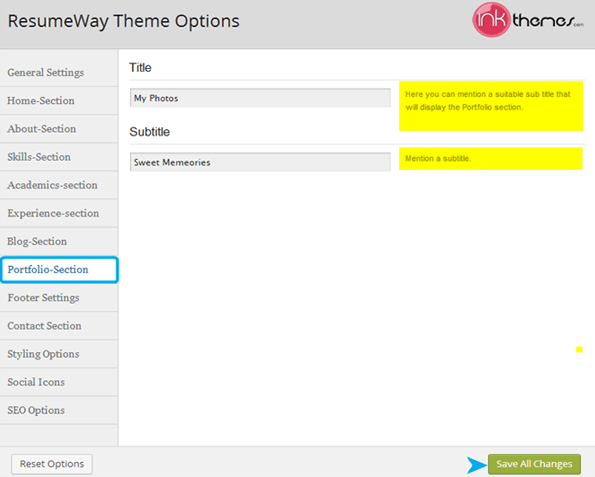Viewport: 595px width, 477px height.
Task: Select Social Icons tab
Action: click(x=59, y=382)
